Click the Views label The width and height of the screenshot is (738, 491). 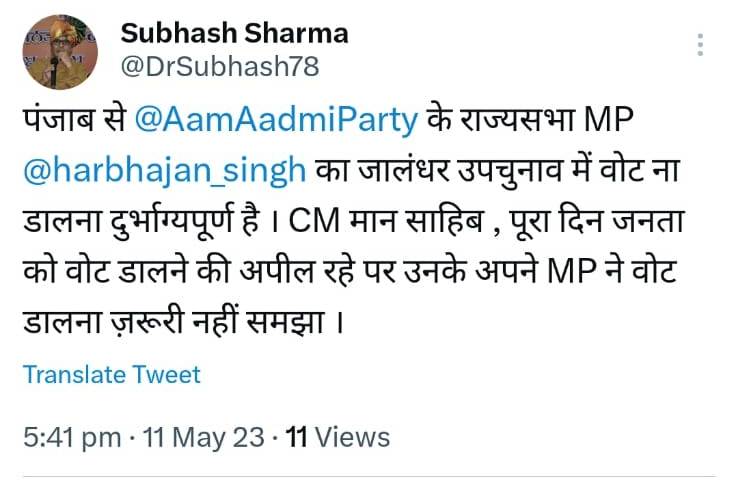tap(351, 437)
